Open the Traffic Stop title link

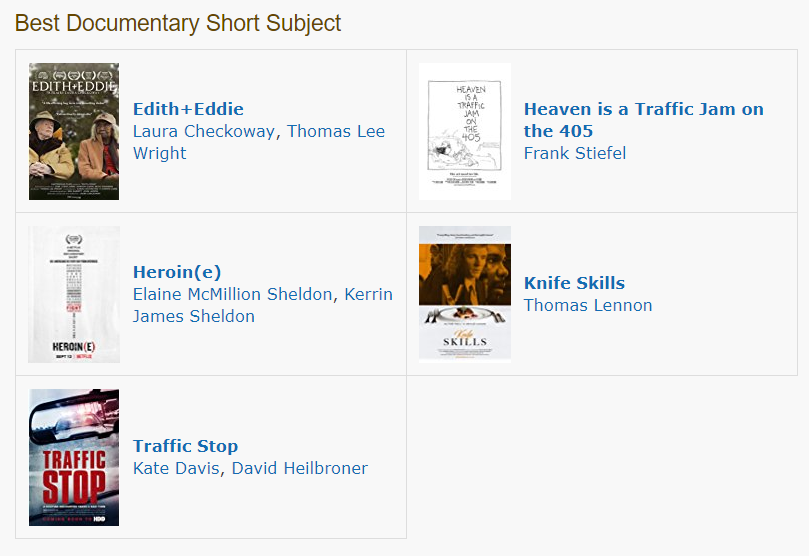185,446
